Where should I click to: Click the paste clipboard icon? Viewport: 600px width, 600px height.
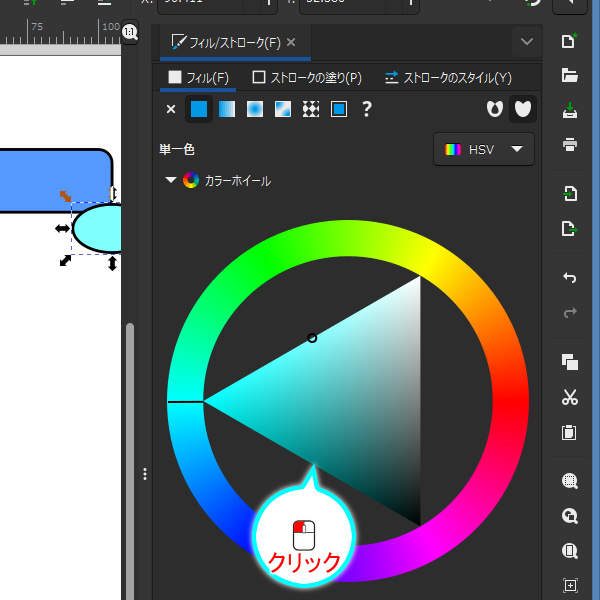[569, 432]
